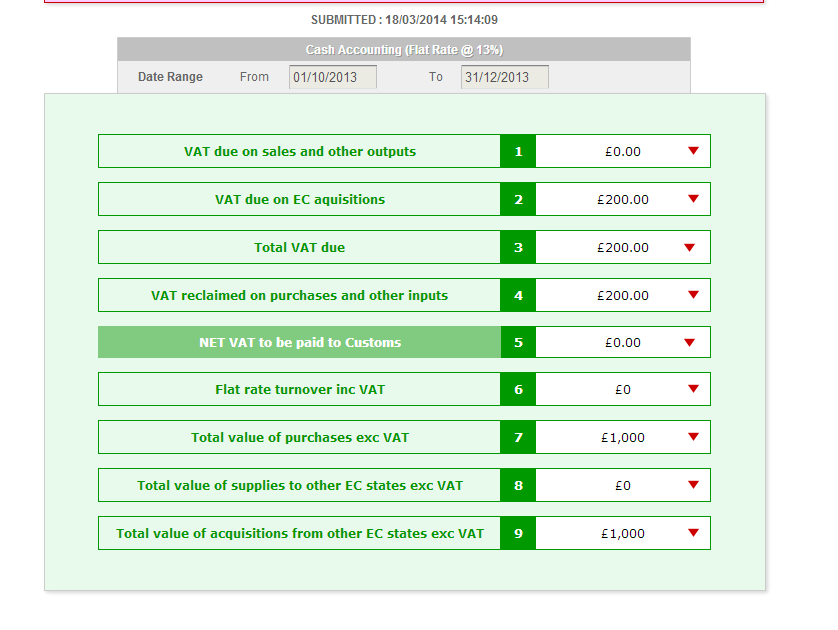The image size is (838, 630).
Task: Select Total value of supplies to EC states label
Action: (x=300, y=485)
